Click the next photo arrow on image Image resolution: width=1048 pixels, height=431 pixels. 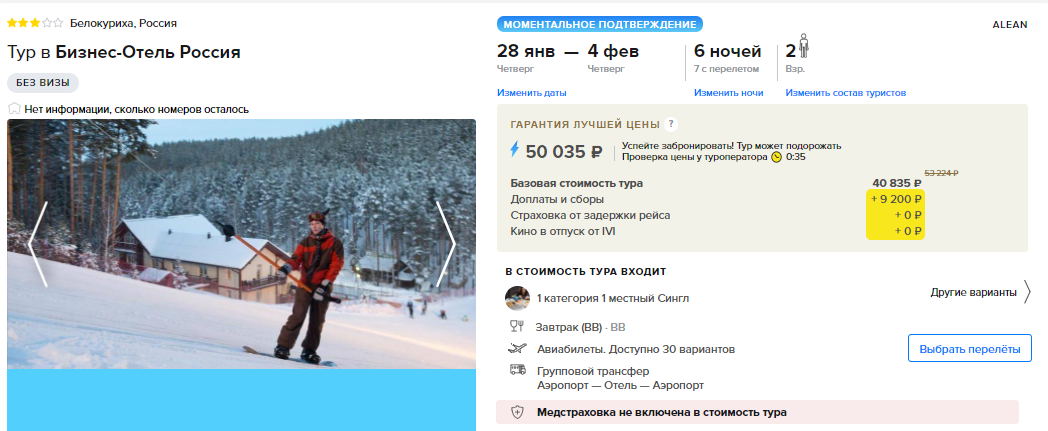pyautogui.click(x=446, y=245)
